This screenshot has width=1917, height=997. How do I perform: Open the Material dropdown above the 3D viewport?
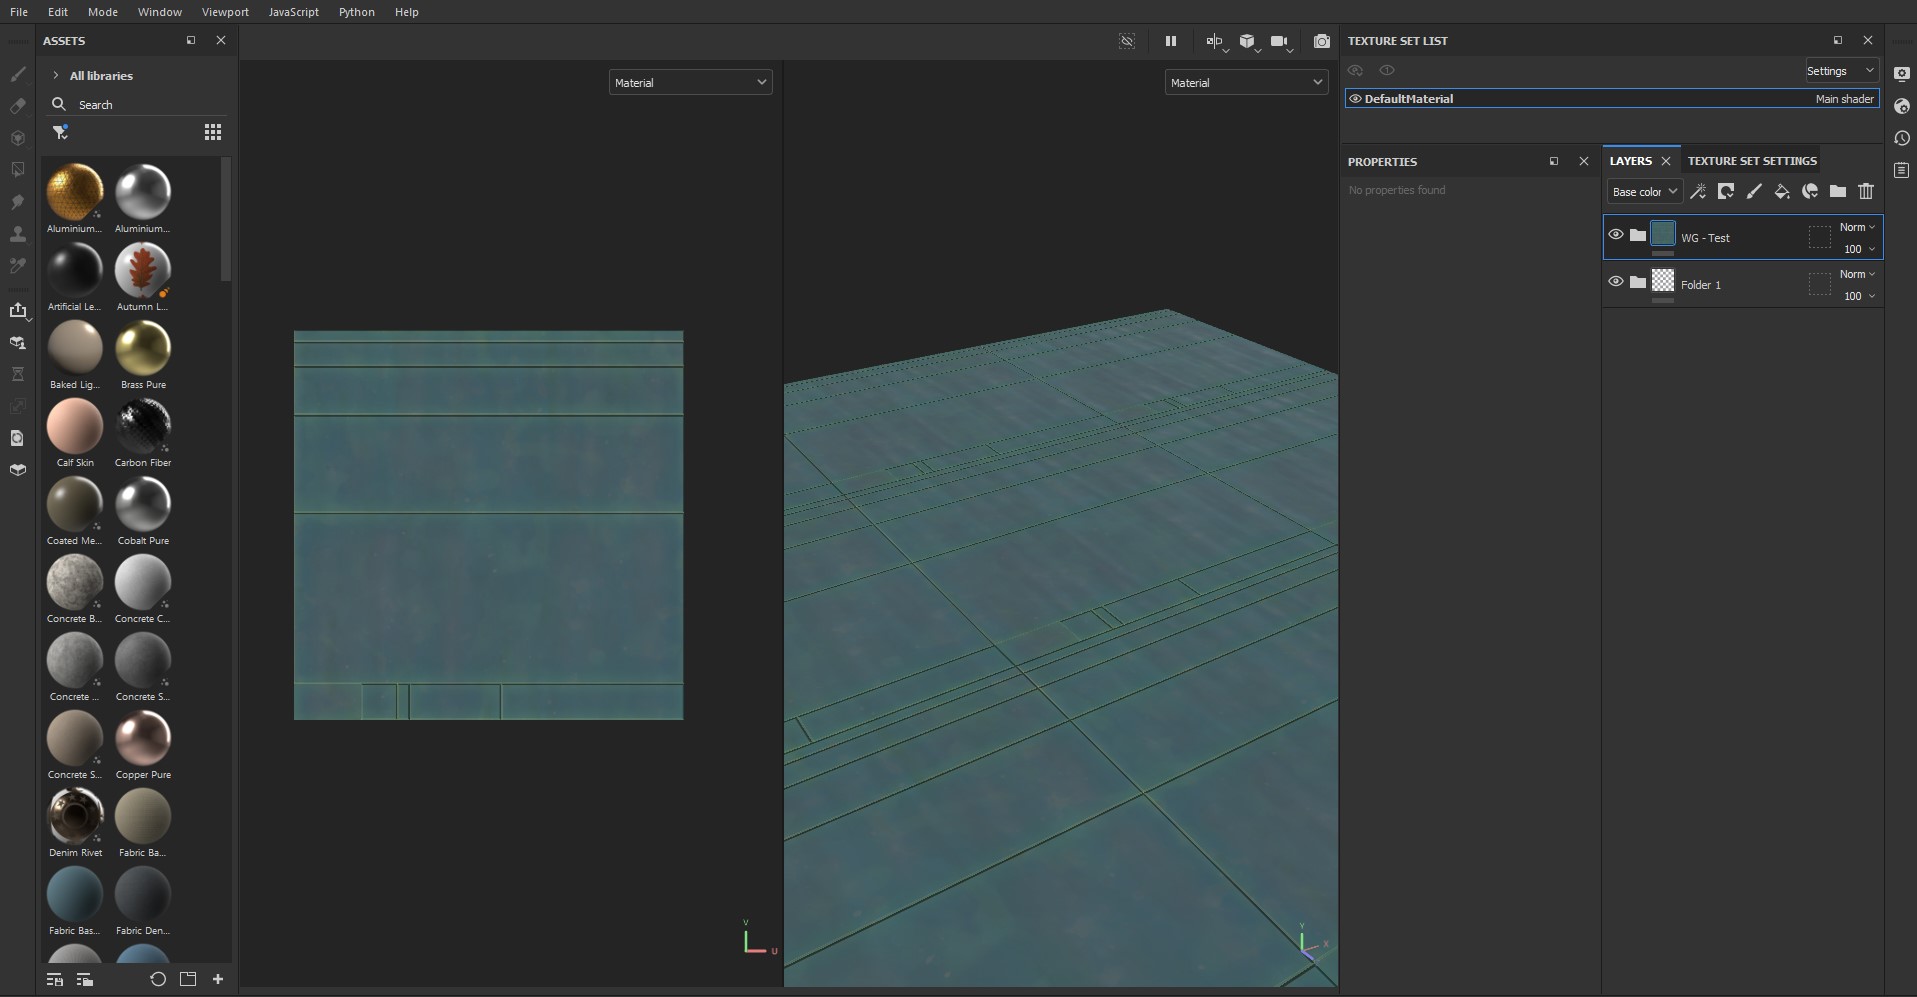[1245, 82]
